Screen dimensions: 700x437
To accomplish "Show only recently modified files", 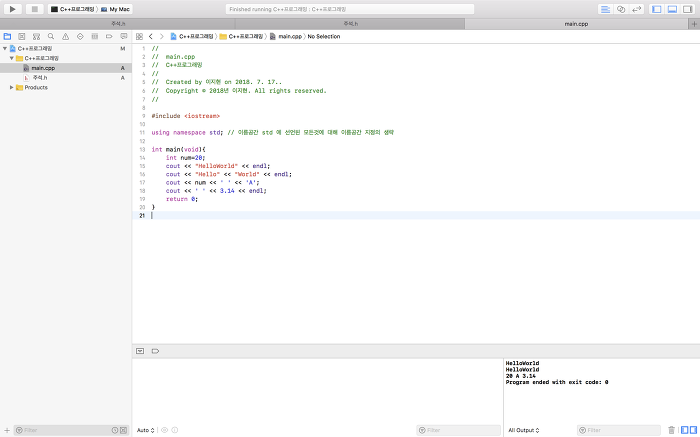I will (x=115, y=430).
